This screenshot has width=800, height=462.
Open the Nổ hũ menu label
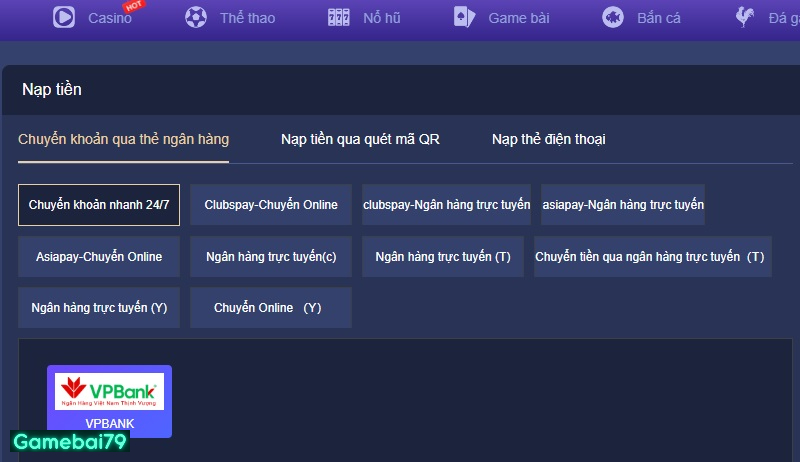[x=382, y=18]
